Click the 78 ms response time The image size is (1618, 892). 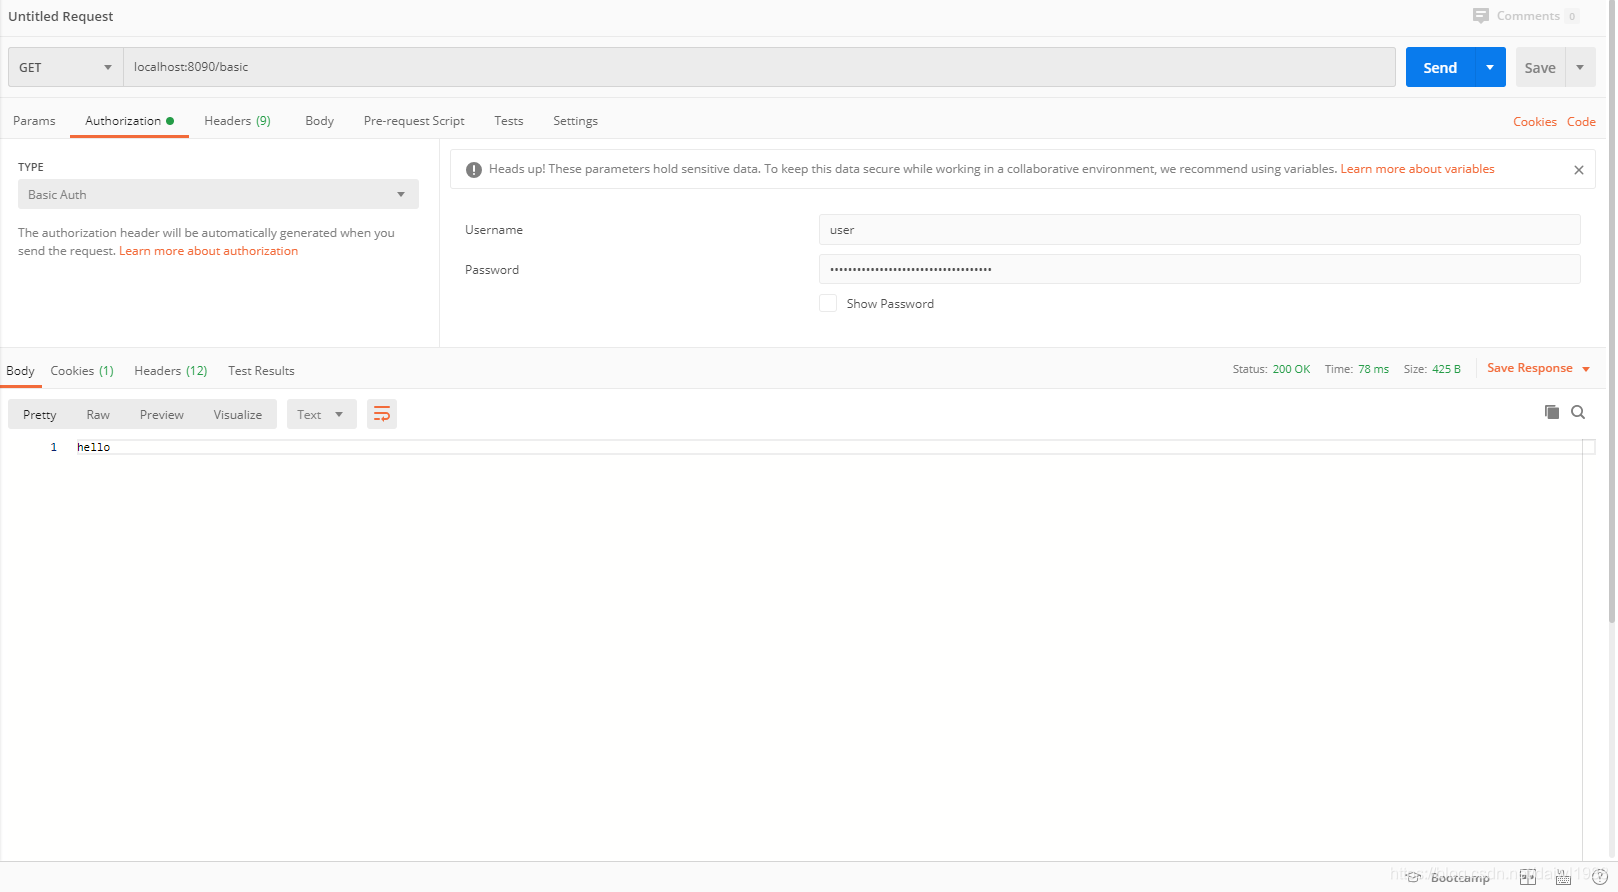coord(1373,369)
